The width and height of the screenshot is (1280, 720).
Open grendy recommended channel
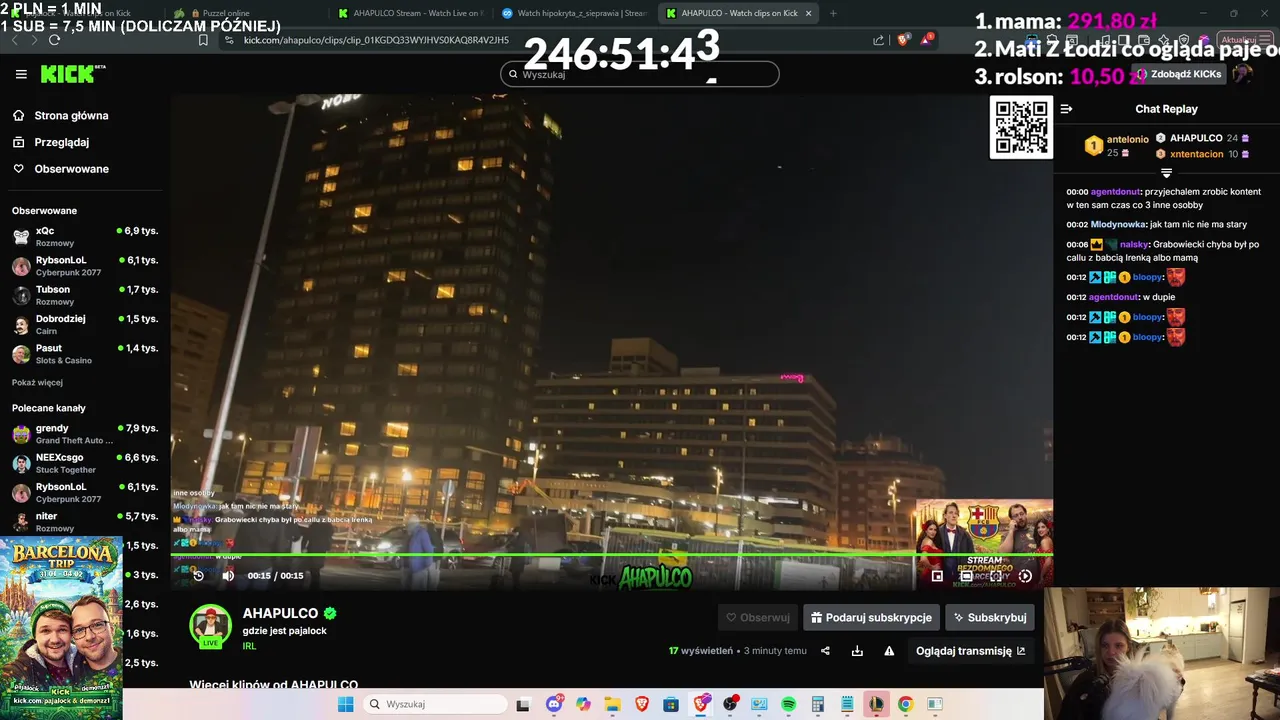coord(85,434)
